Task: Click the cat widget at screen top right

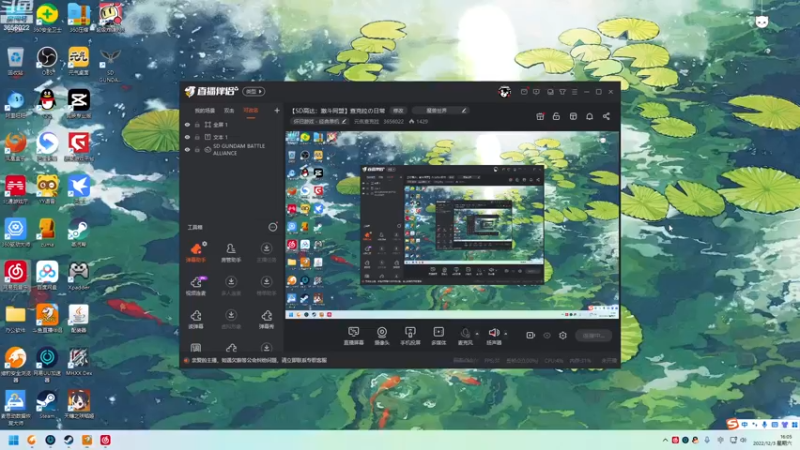Action: click(x=762, y=22)
